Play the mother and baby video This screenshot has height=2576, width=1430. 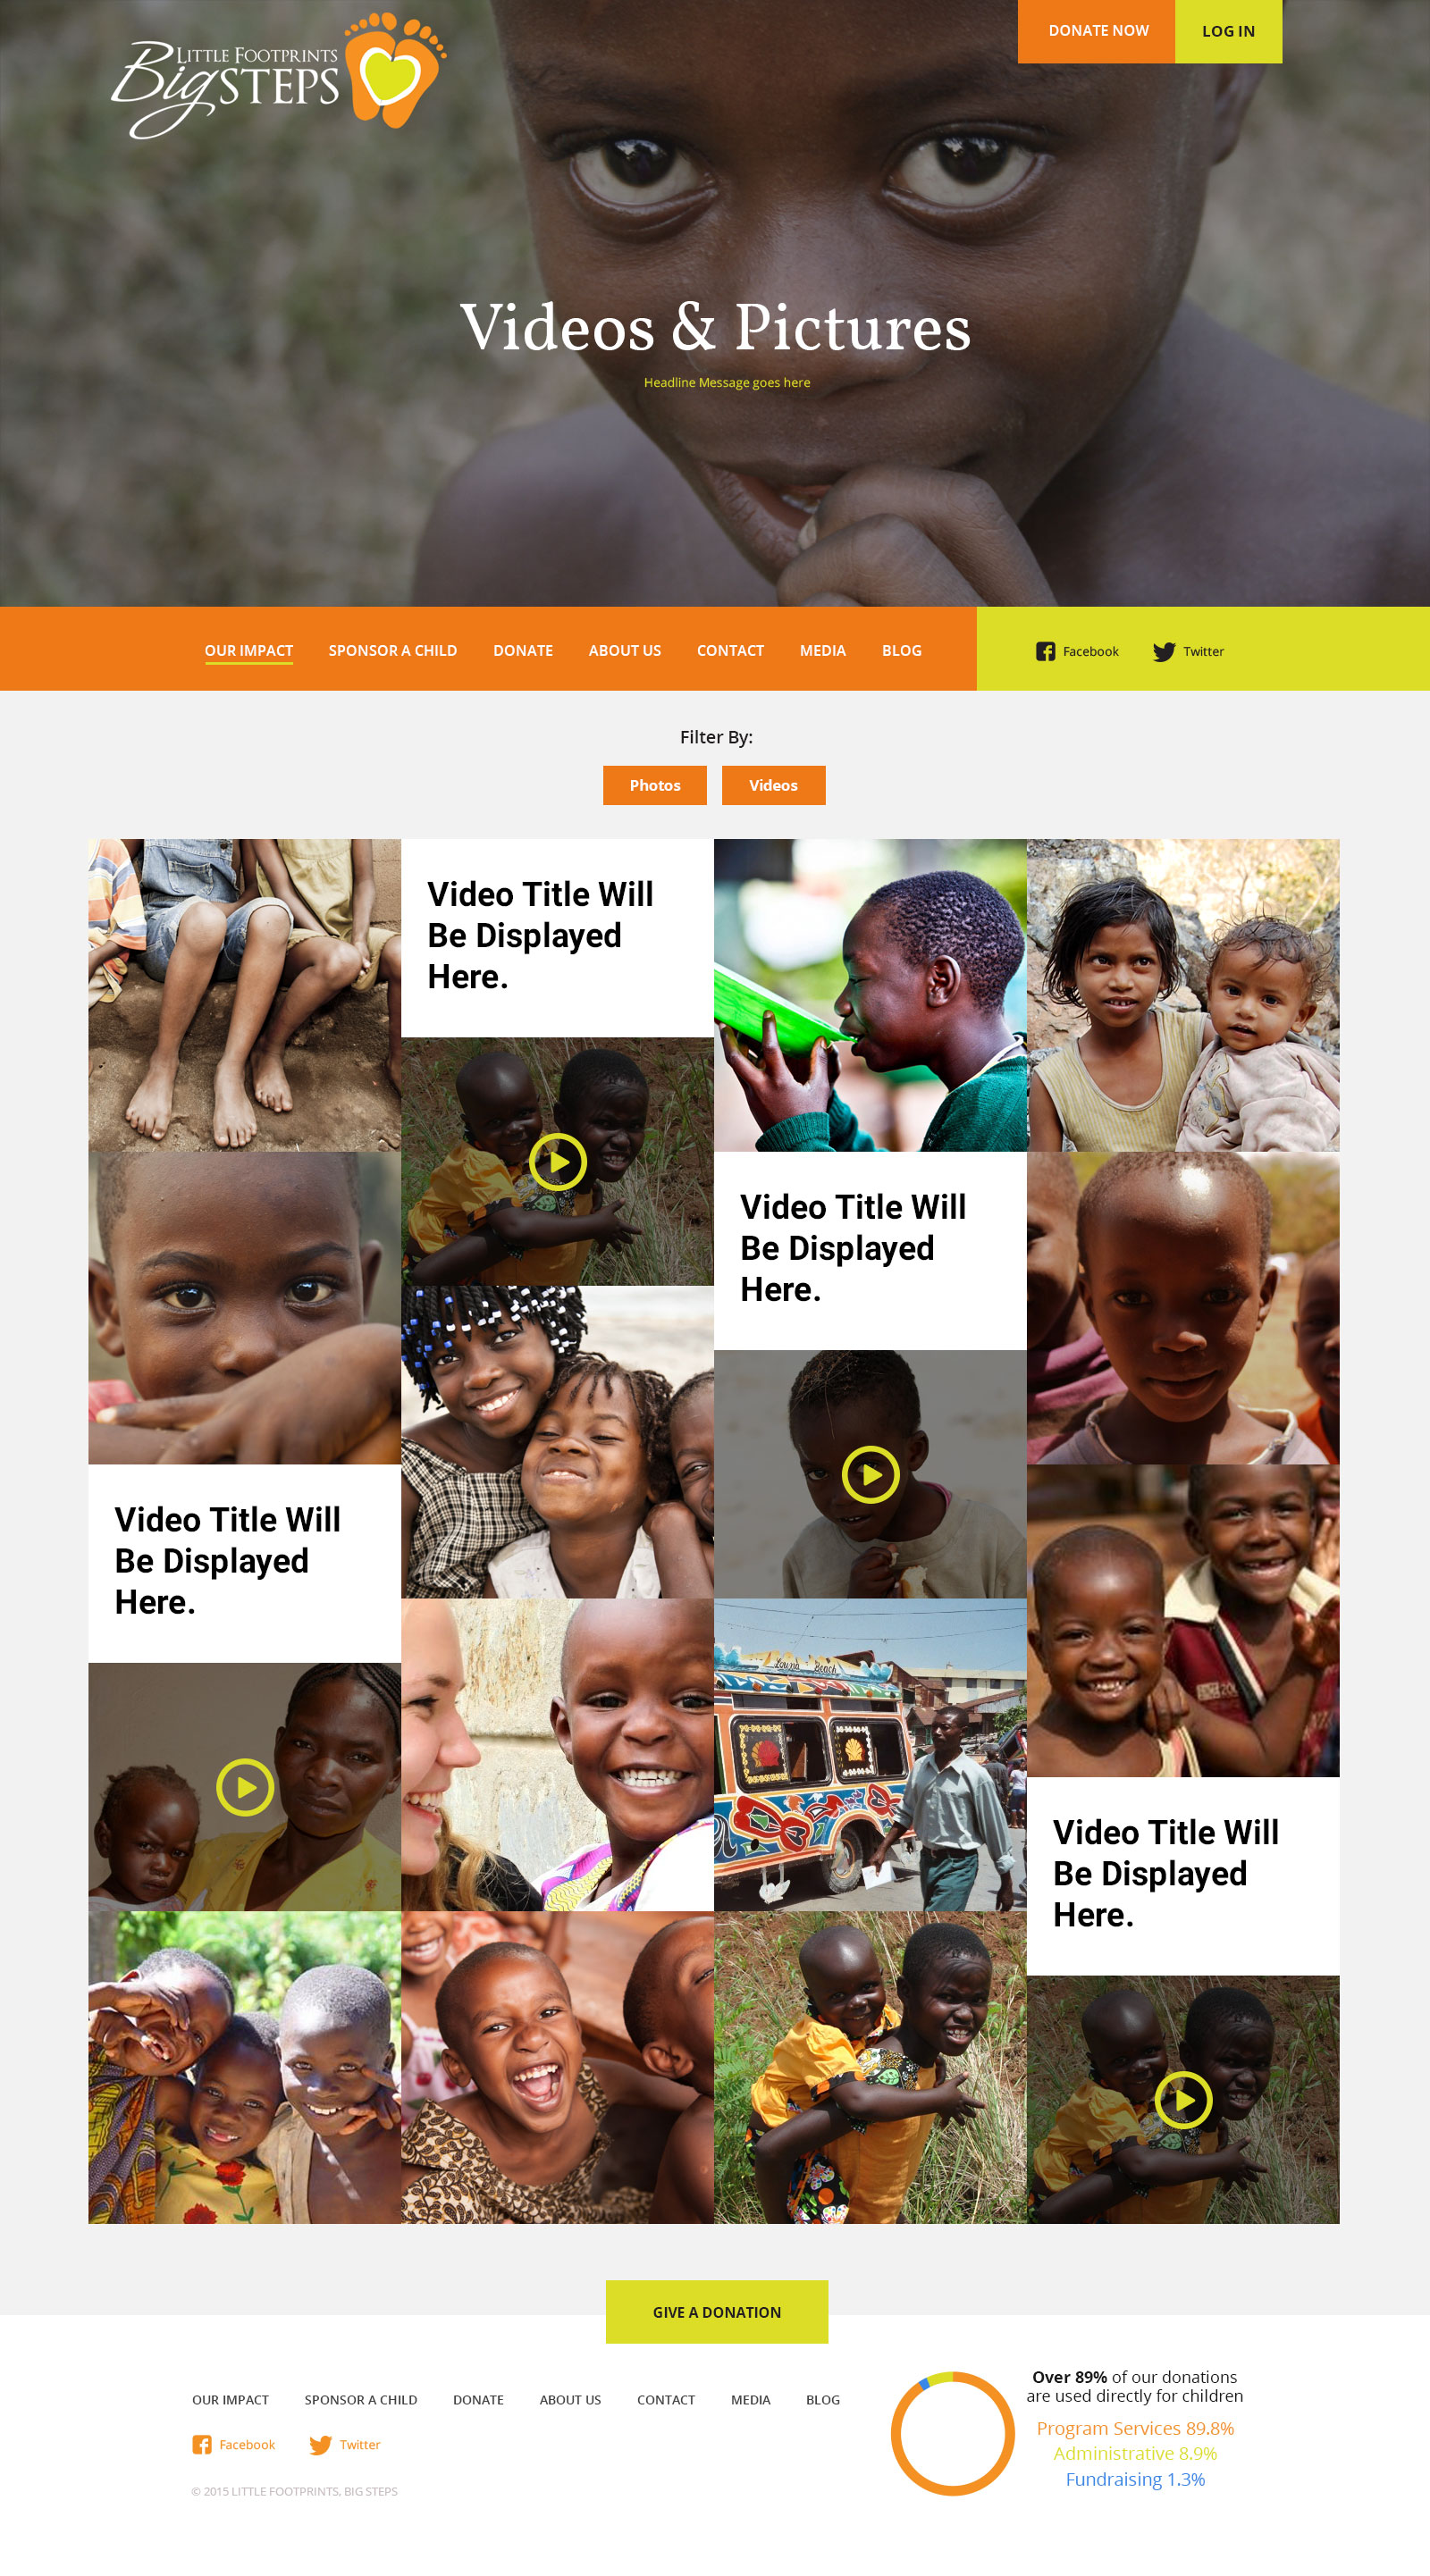(x=244, y=1787)
